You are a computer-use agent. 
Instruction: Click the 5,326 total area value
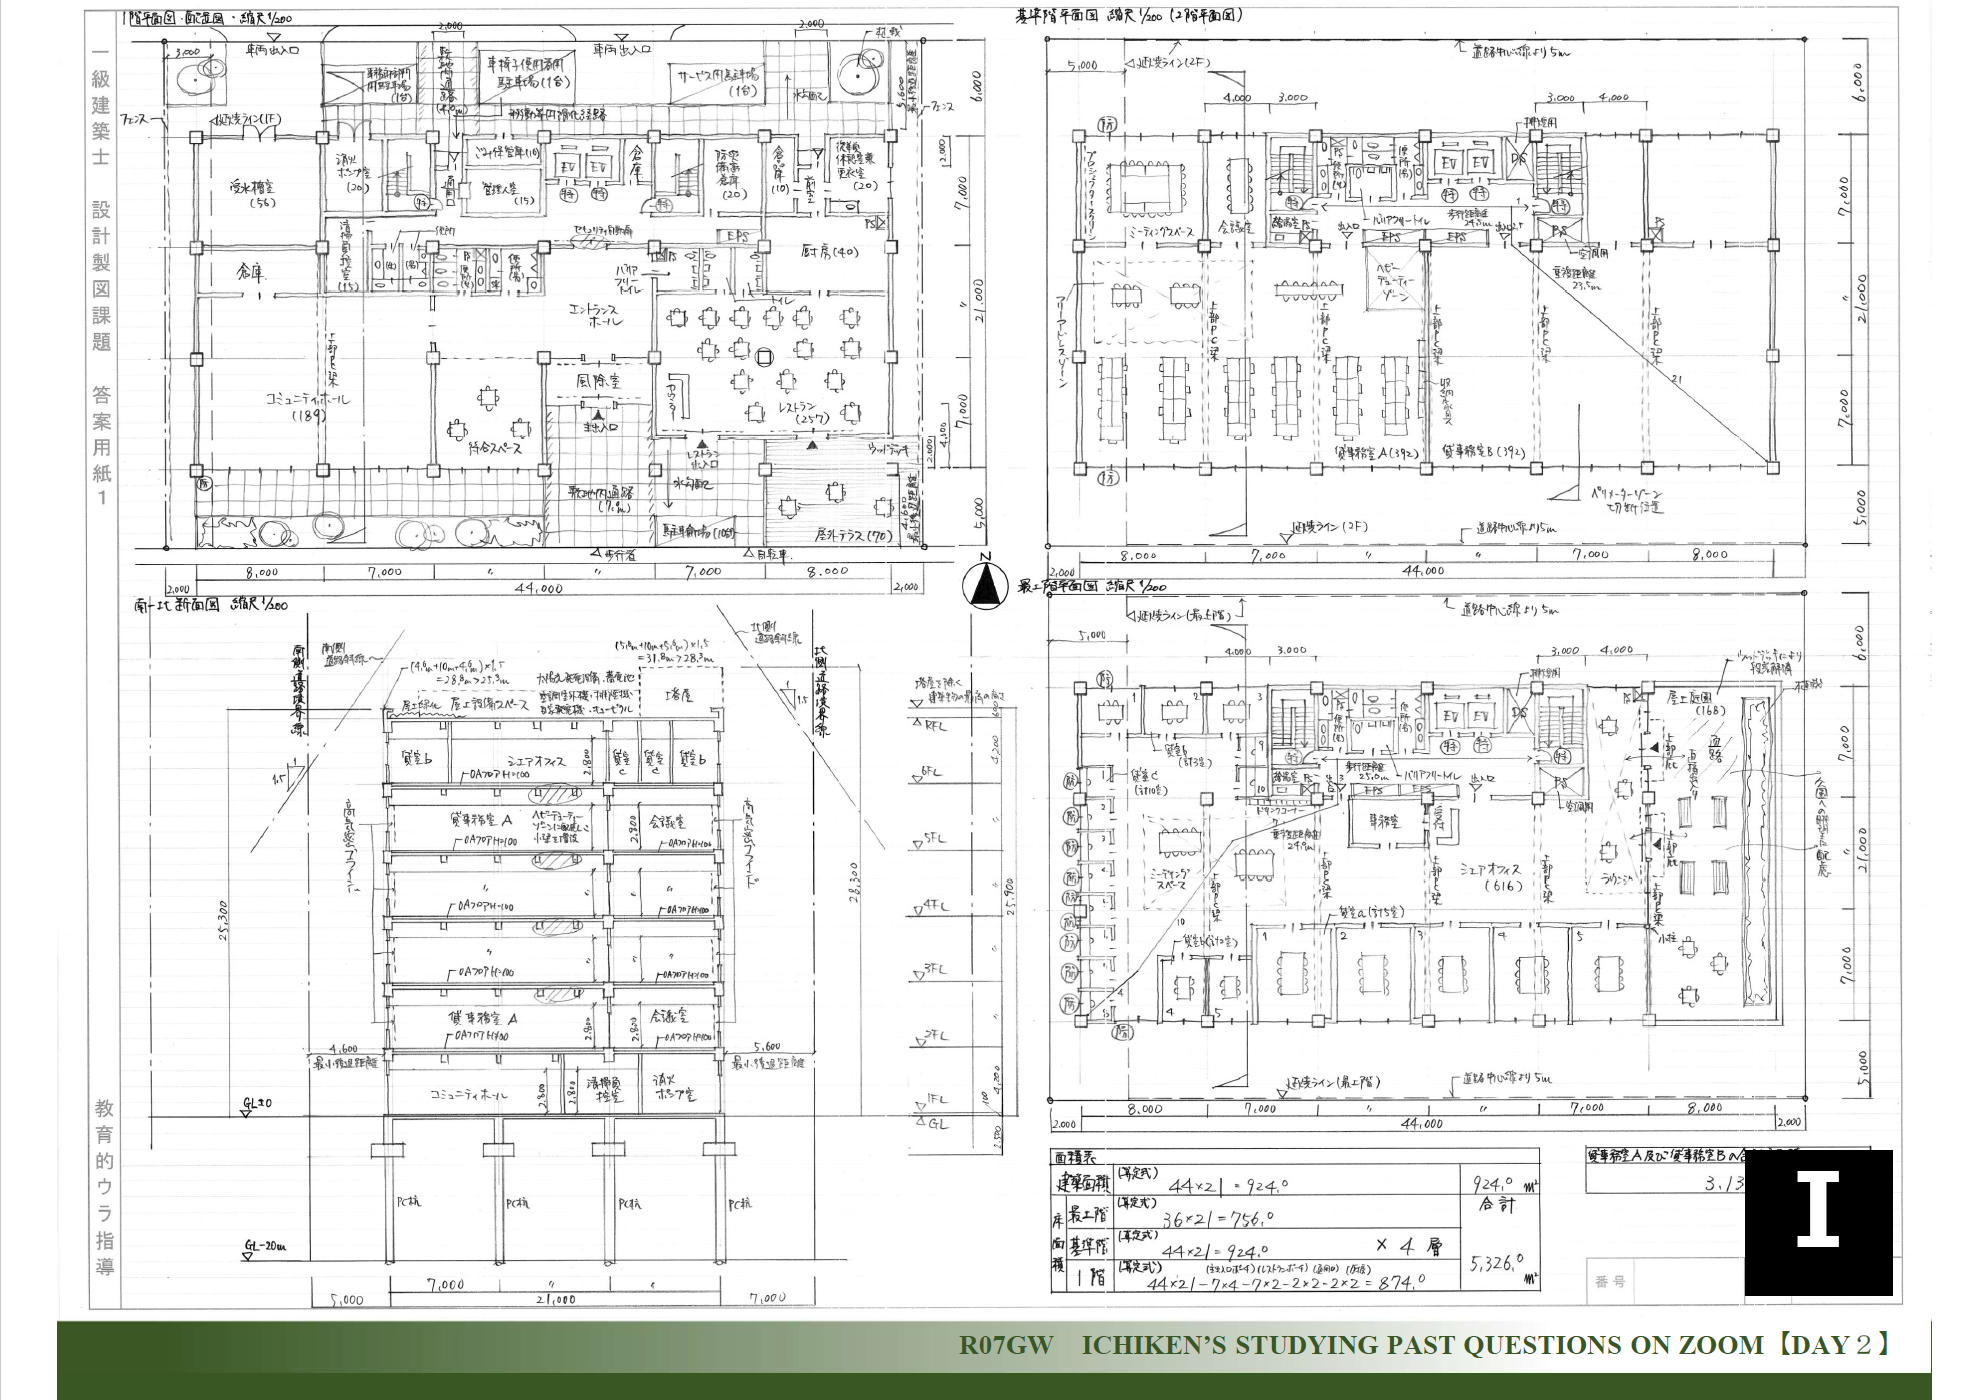coord(1497,1261)
